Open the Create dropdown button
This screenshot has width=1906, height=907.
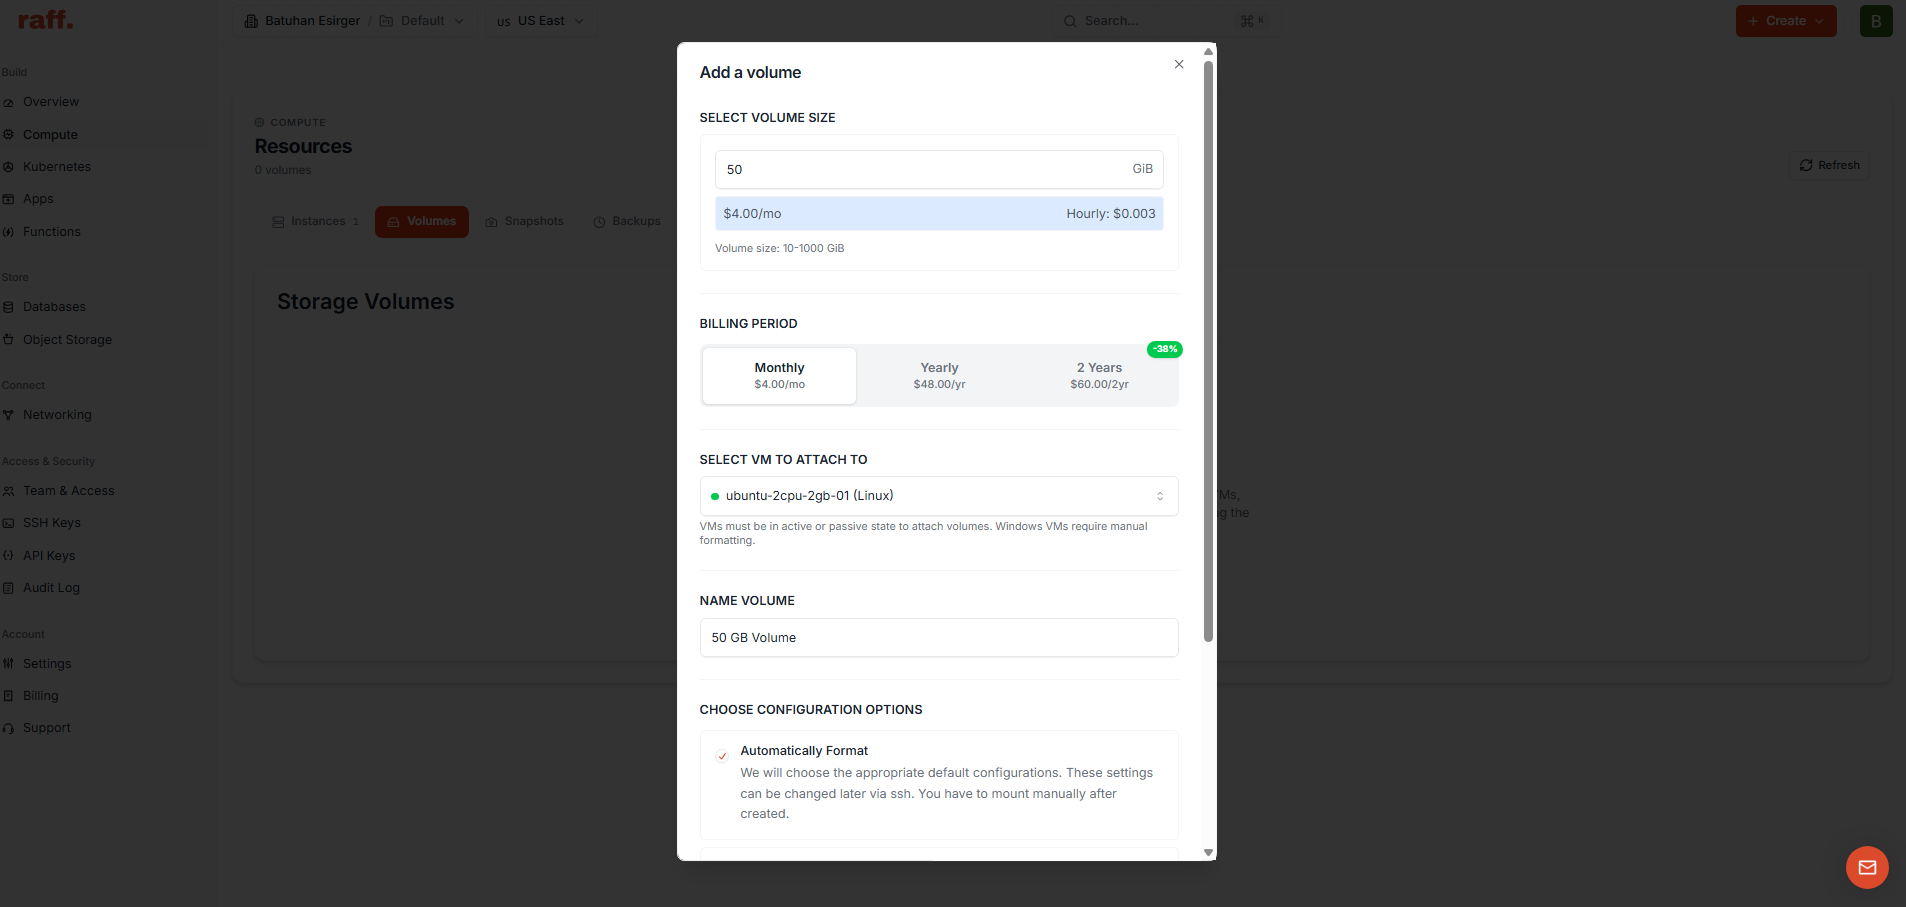click(x=1786, y=21)
